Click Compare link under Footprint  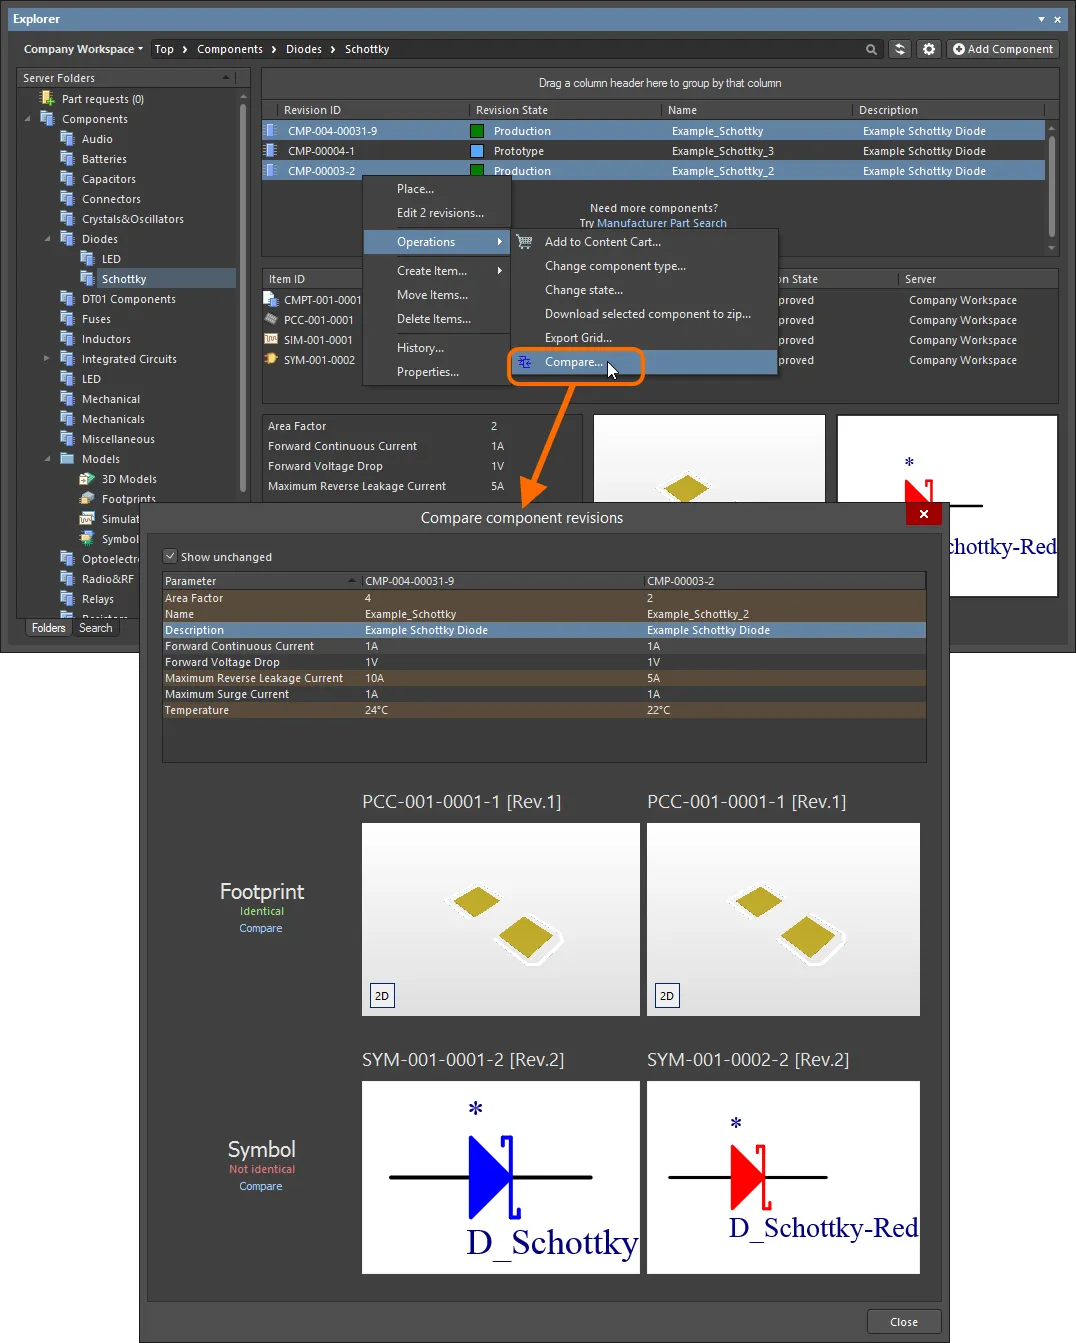coord(261,928)
